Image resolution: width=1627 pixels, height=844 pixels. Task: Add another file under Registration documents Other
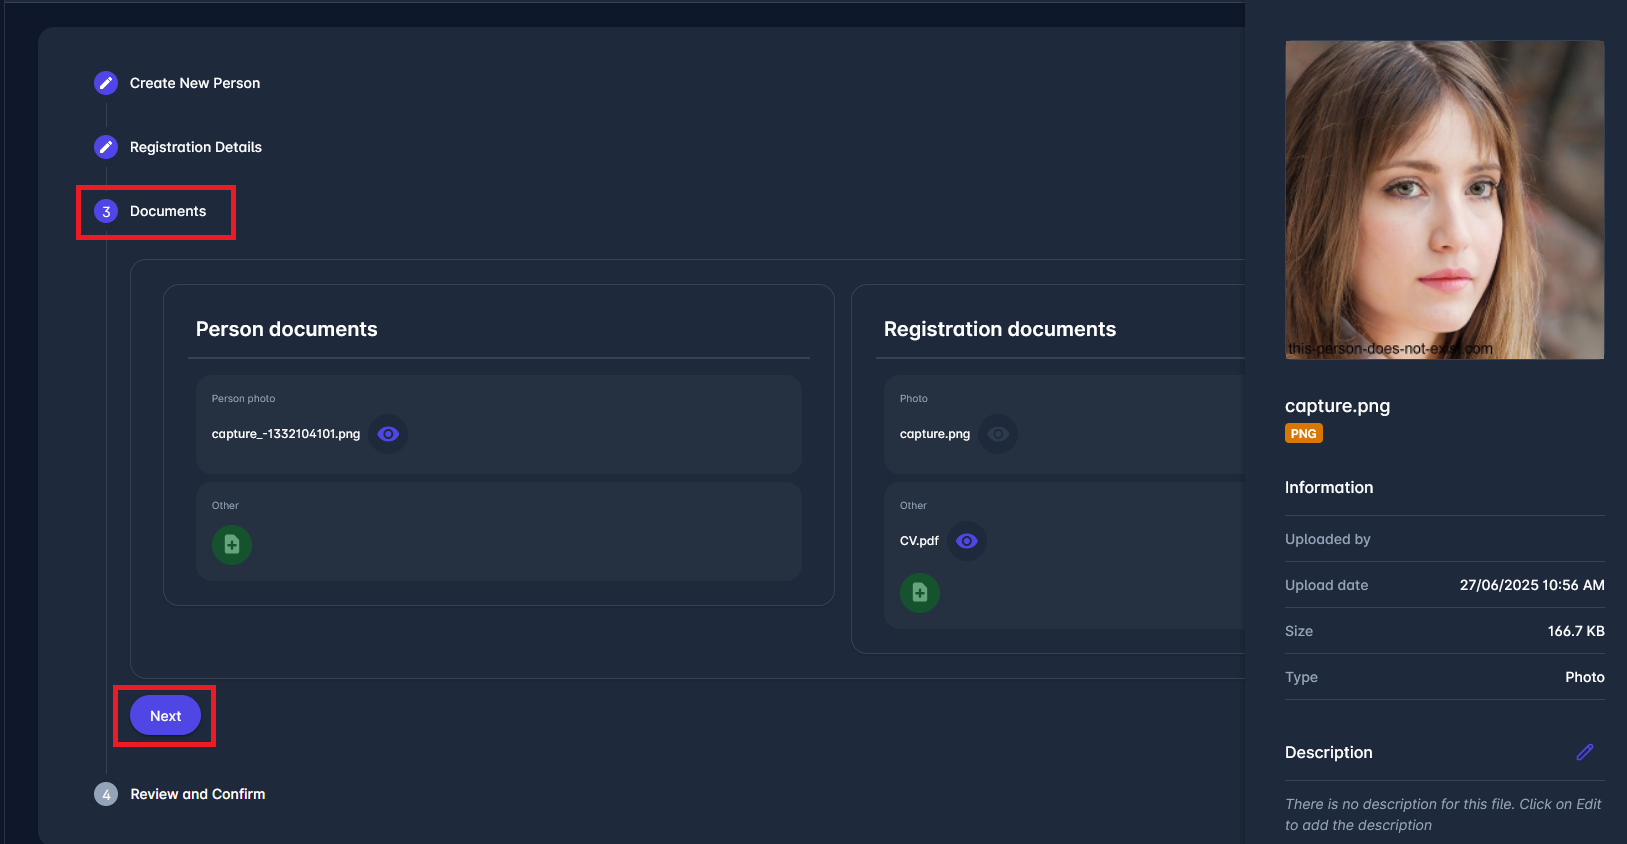click(x=920, y=593)
